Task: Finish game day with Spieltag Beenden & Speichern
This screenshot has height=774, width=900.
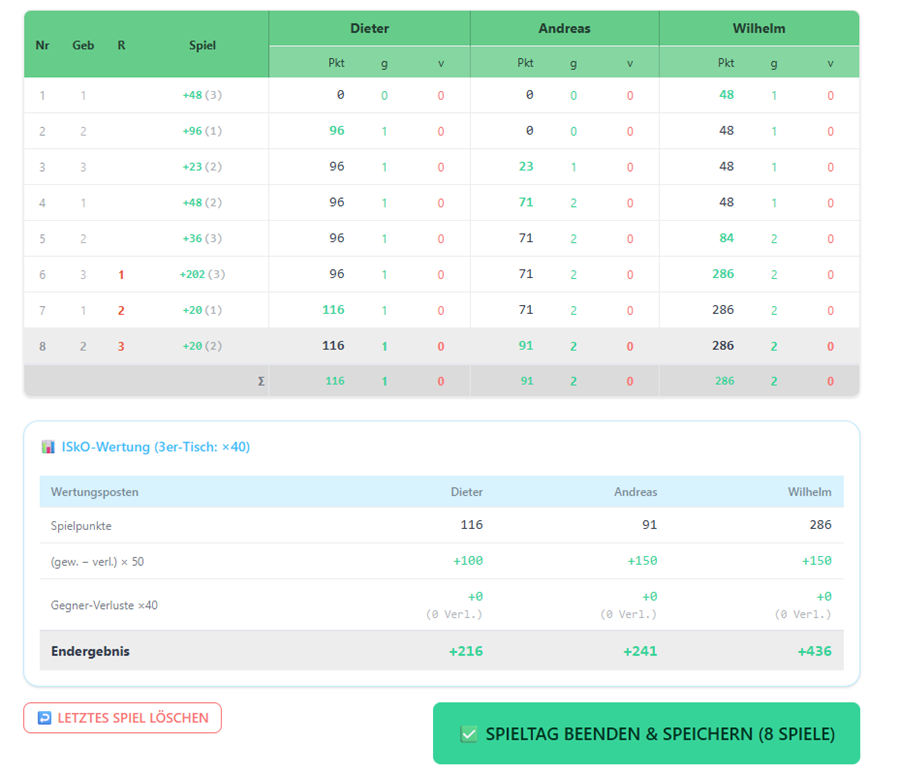Action: tap(646, 733)
